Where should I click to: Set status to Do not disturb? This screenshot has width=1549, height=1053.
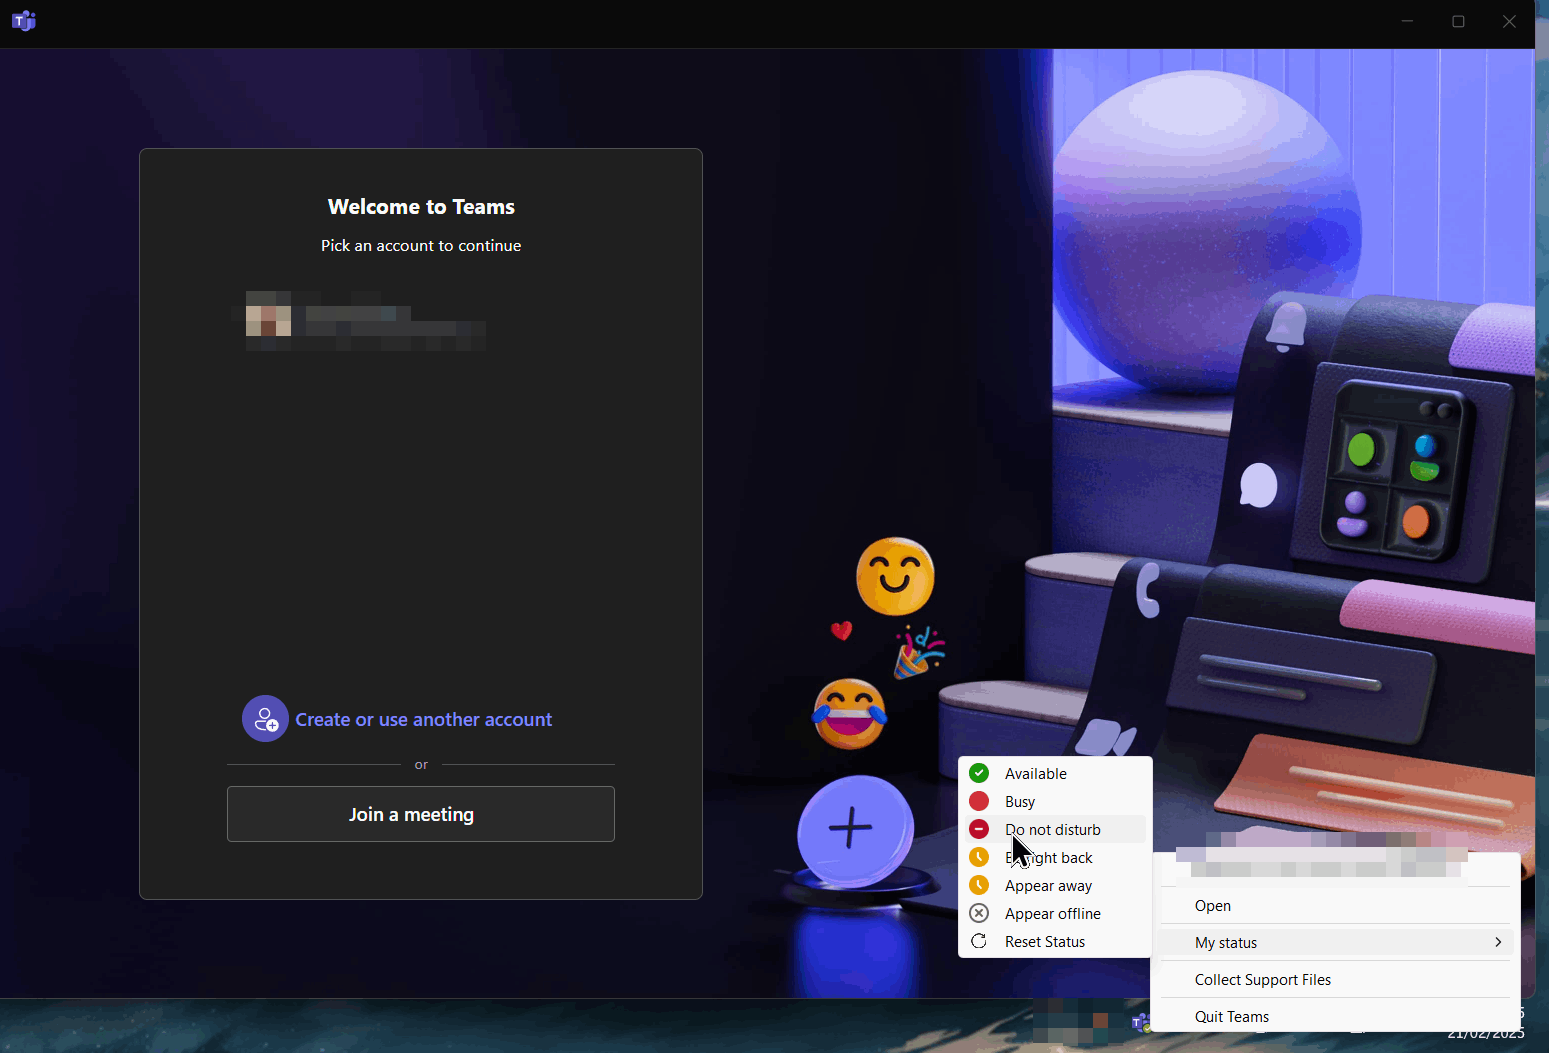point(1051,829)
